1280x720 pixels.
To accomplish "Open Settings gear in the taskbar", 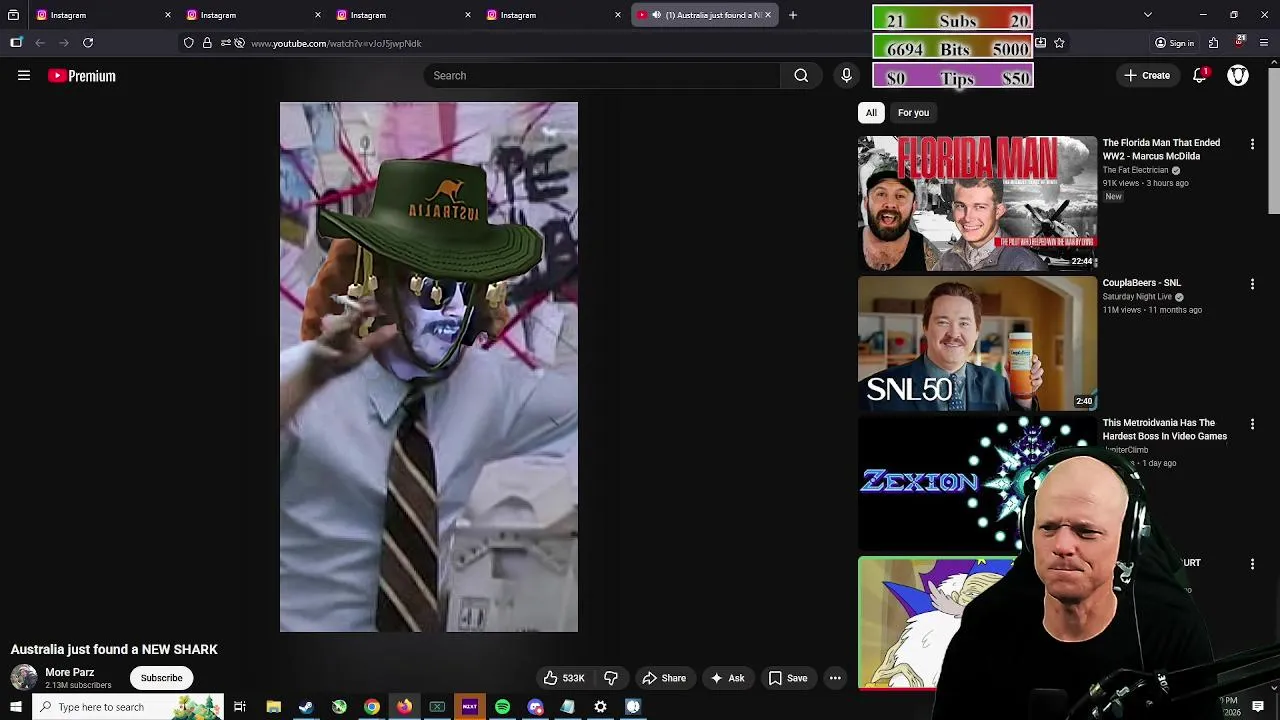I will tap(600, 707).
